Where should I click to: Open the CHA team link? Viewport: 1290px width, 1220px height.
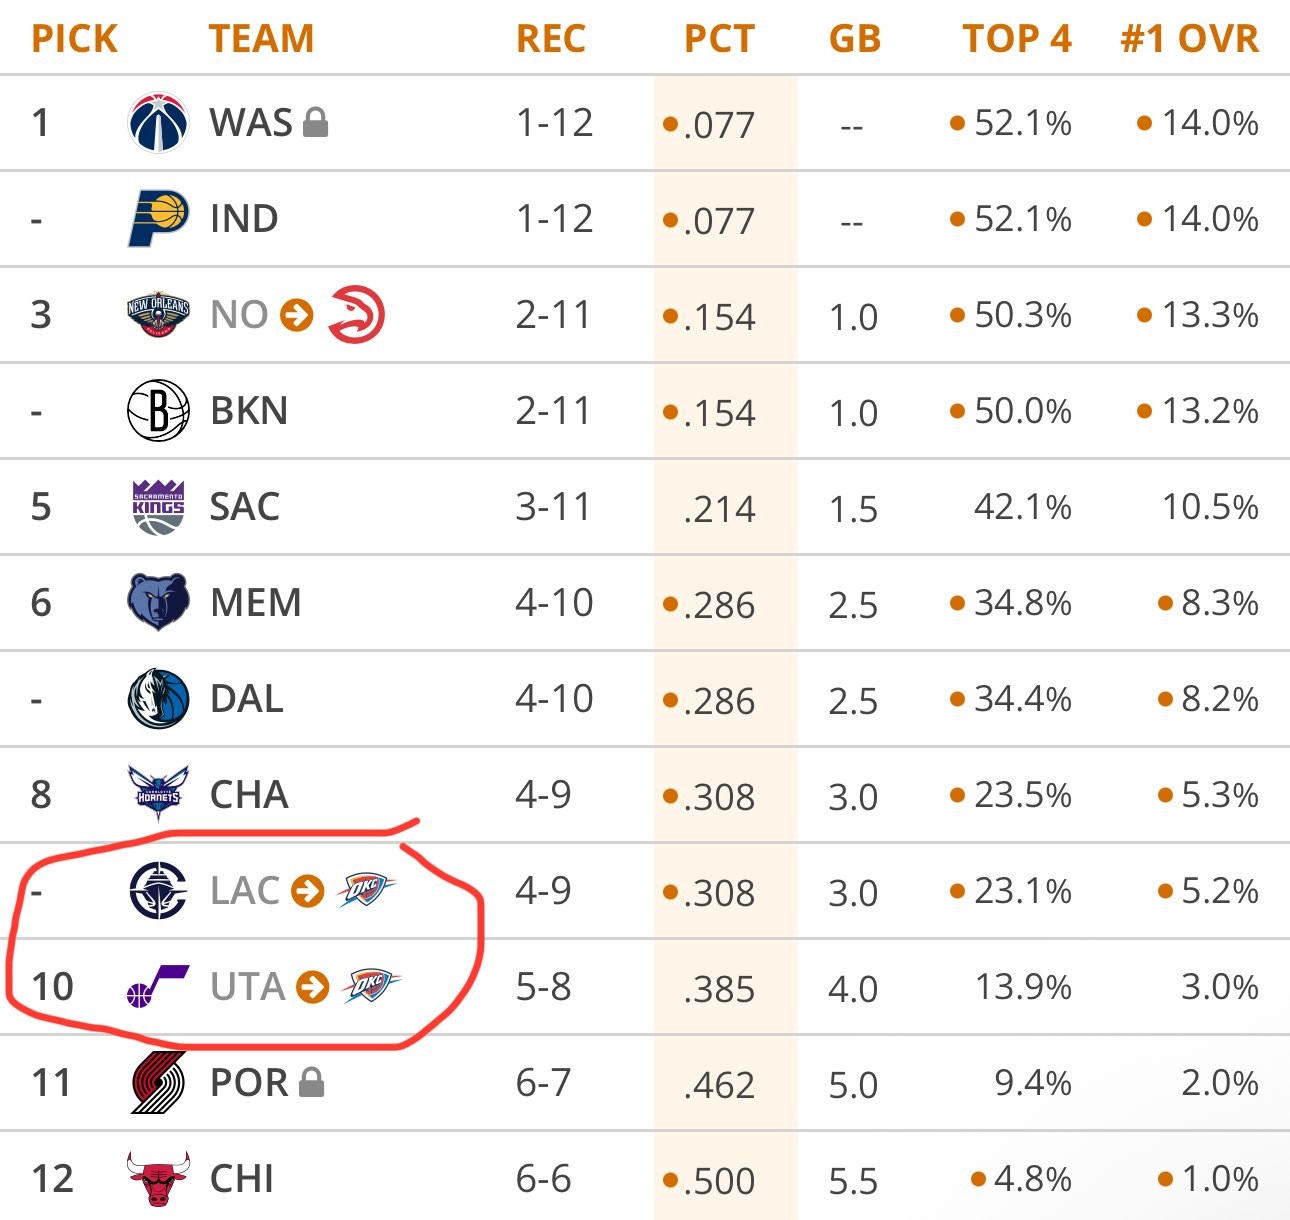[249, 795]
